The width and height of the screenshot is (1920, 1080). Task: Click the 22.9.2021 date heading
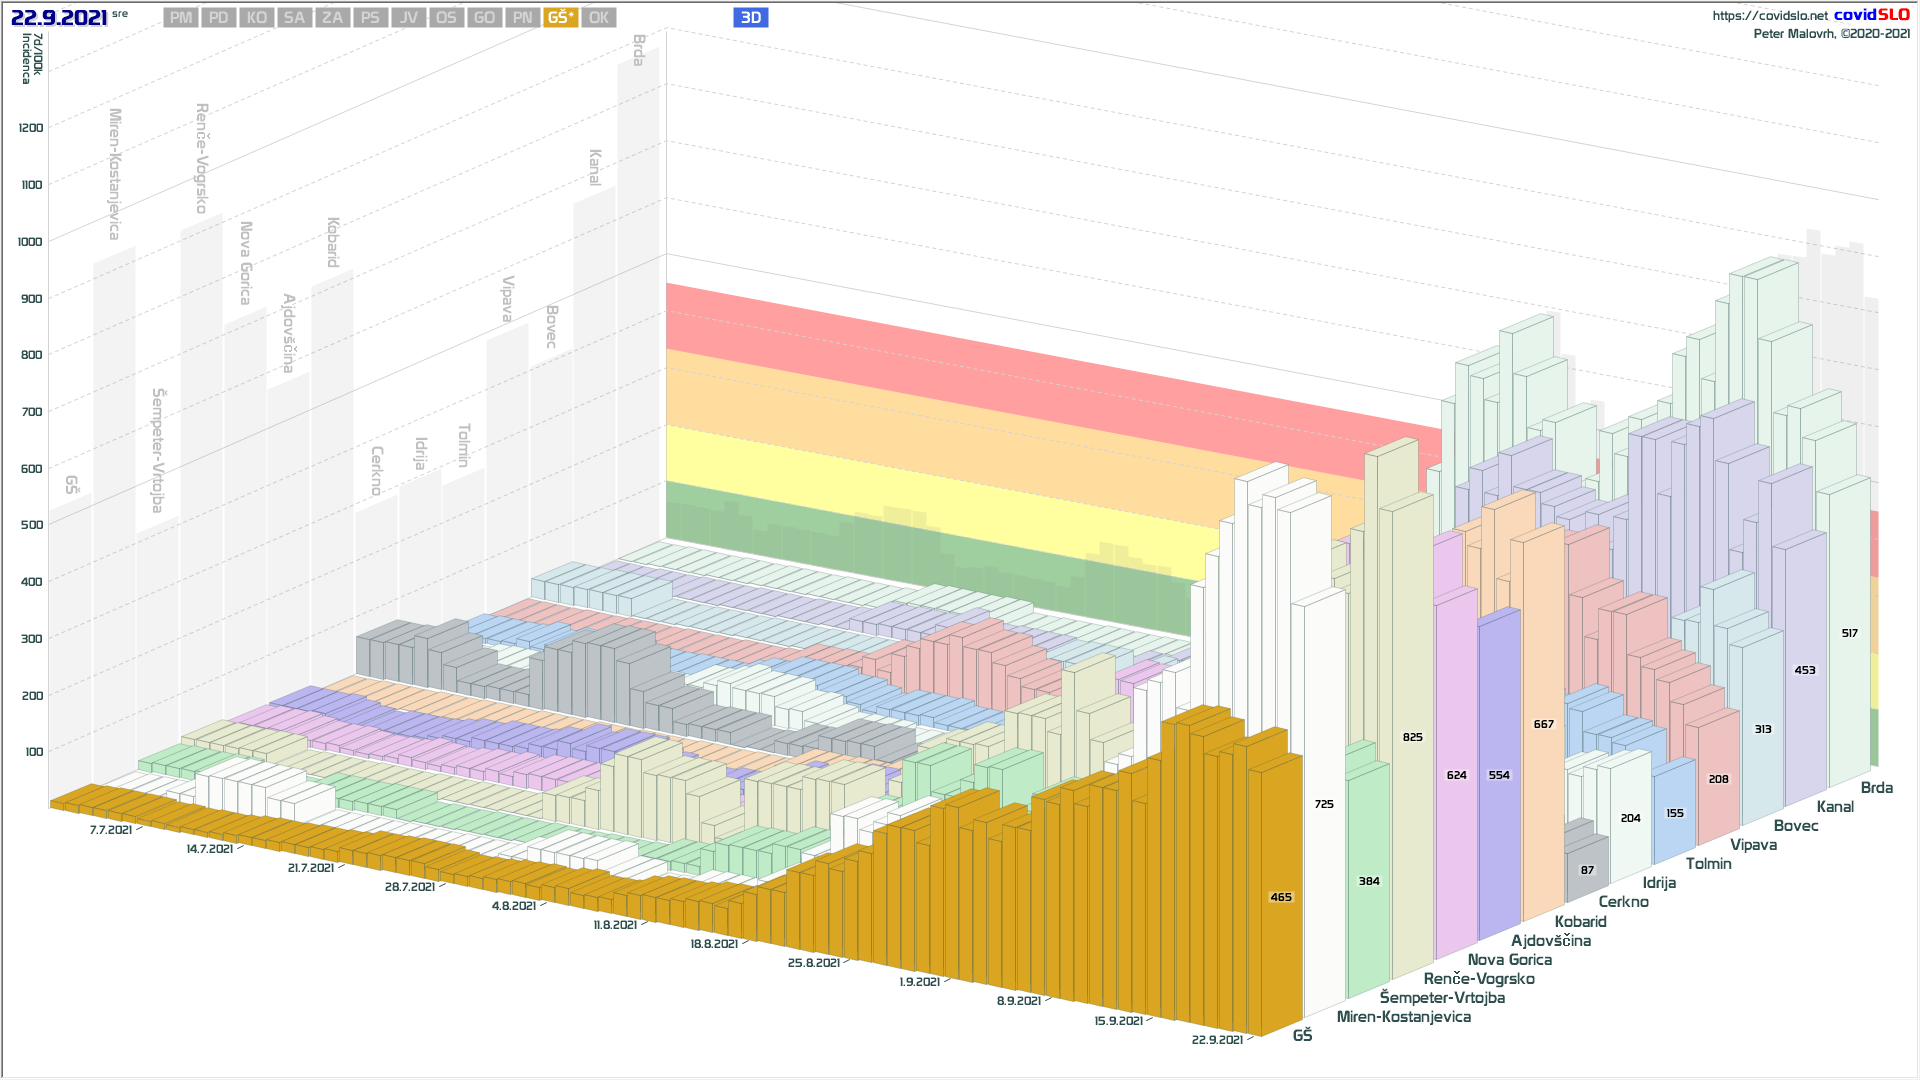tap(59, 18)
